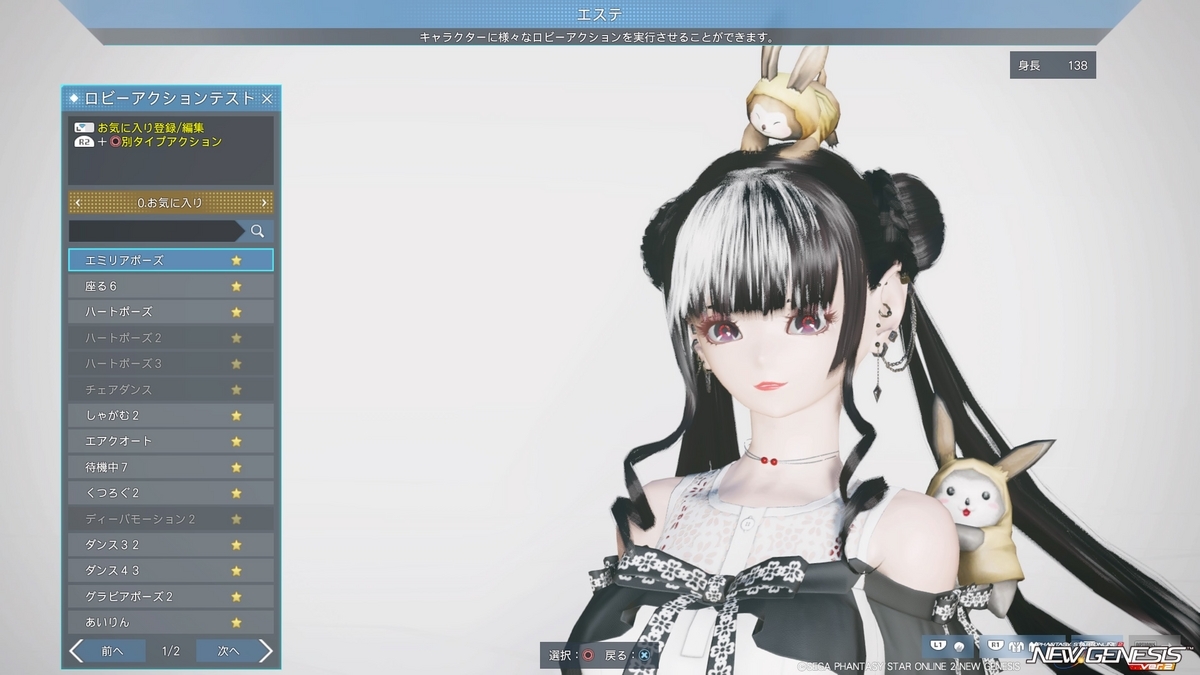Image resolution: width=1200 pixels, height=675 pixels.
Task: Select チェアダンス action
Action: point(171,390)
